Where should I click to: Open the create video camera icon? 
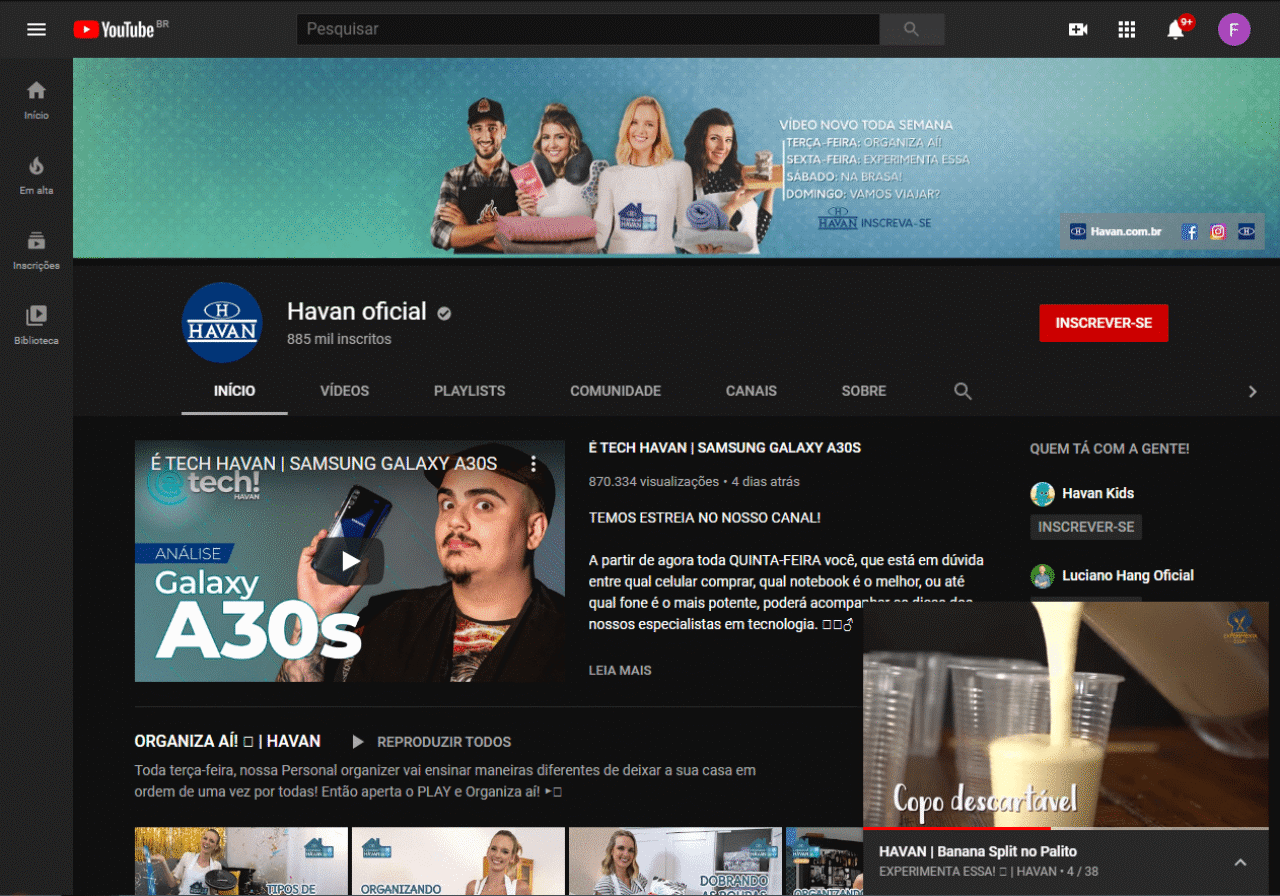click(1078, 29)
